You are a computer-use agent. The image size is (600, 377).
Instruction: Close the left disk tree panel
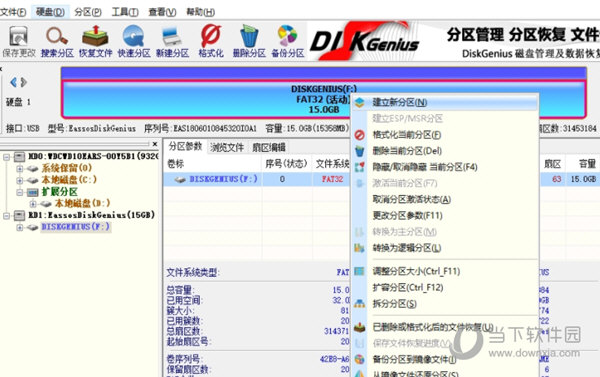click(x=155, y=144)
